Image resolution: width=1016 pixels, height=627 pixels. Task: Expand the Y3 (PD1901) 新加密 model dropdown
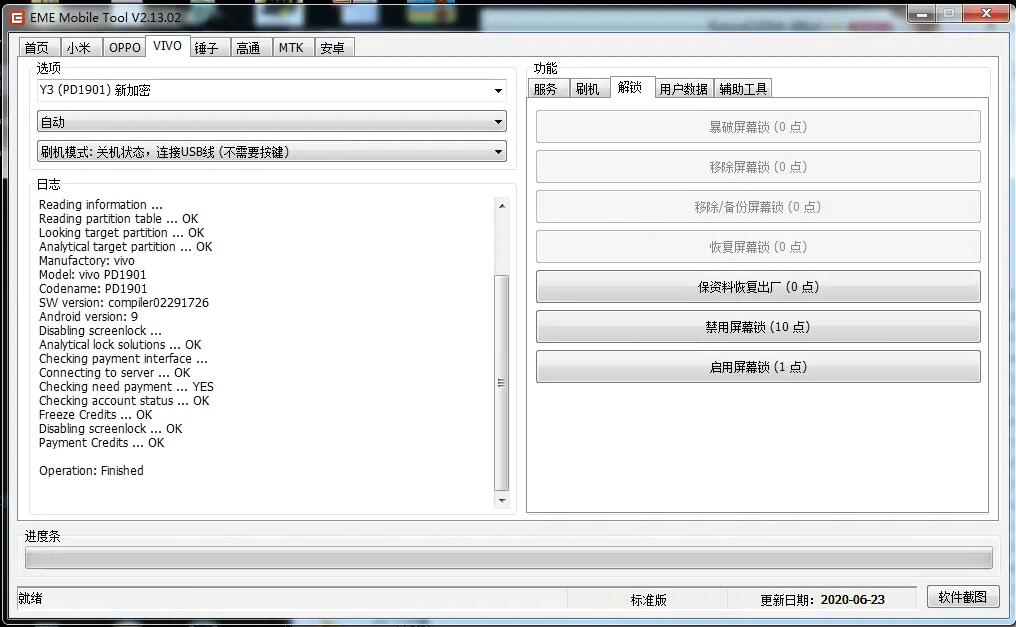point(271,91)
